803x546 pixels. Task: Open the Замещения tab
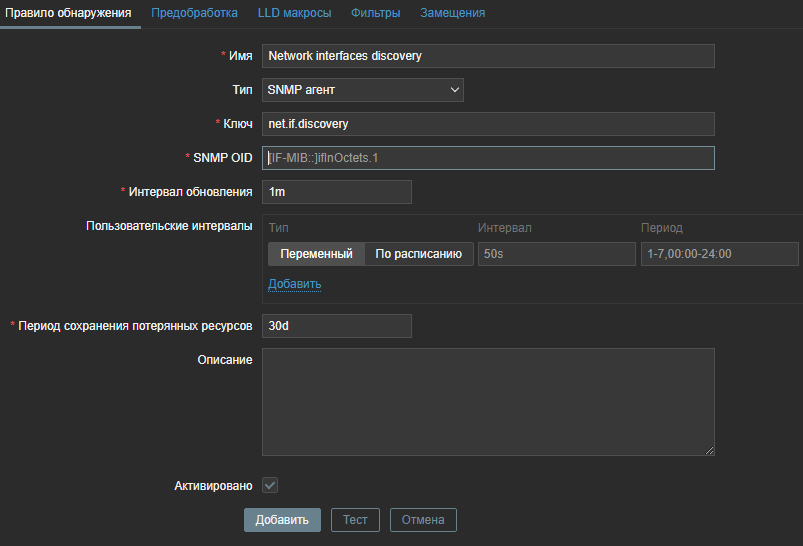pos(452,13)
